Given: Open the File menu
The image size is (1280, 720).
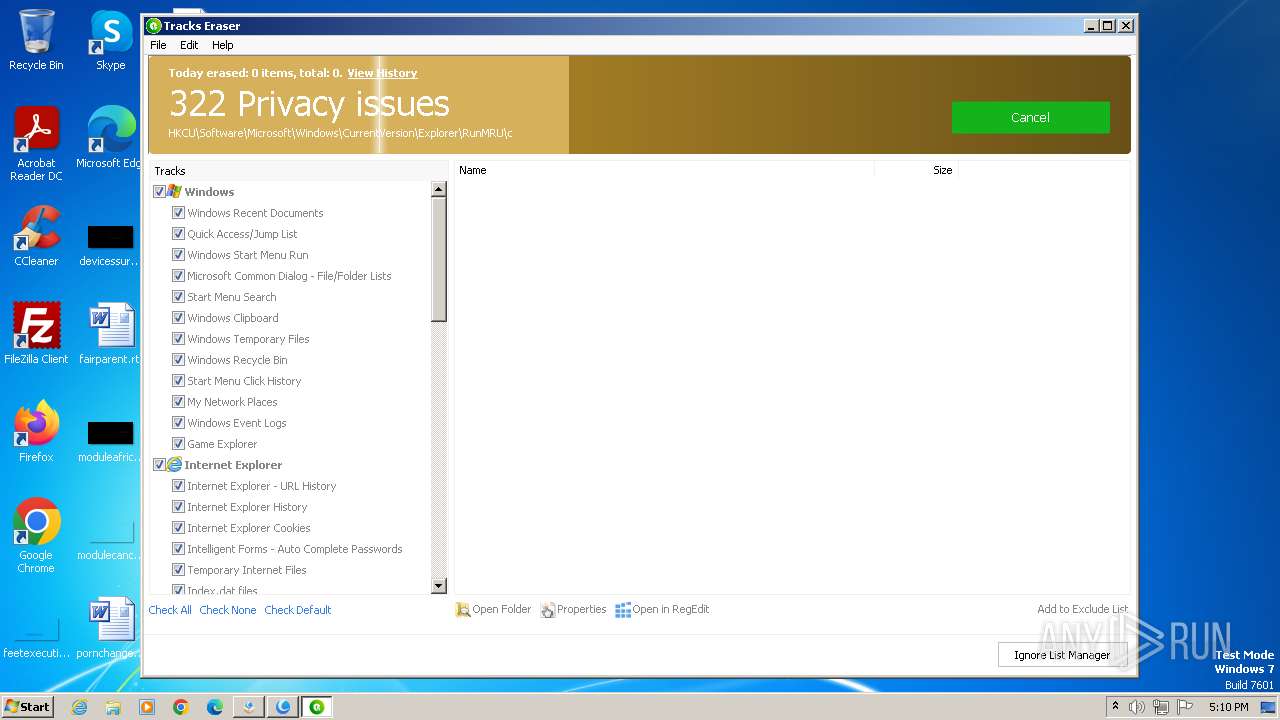Looking at the screenshot, I should (x=158, y=45).
